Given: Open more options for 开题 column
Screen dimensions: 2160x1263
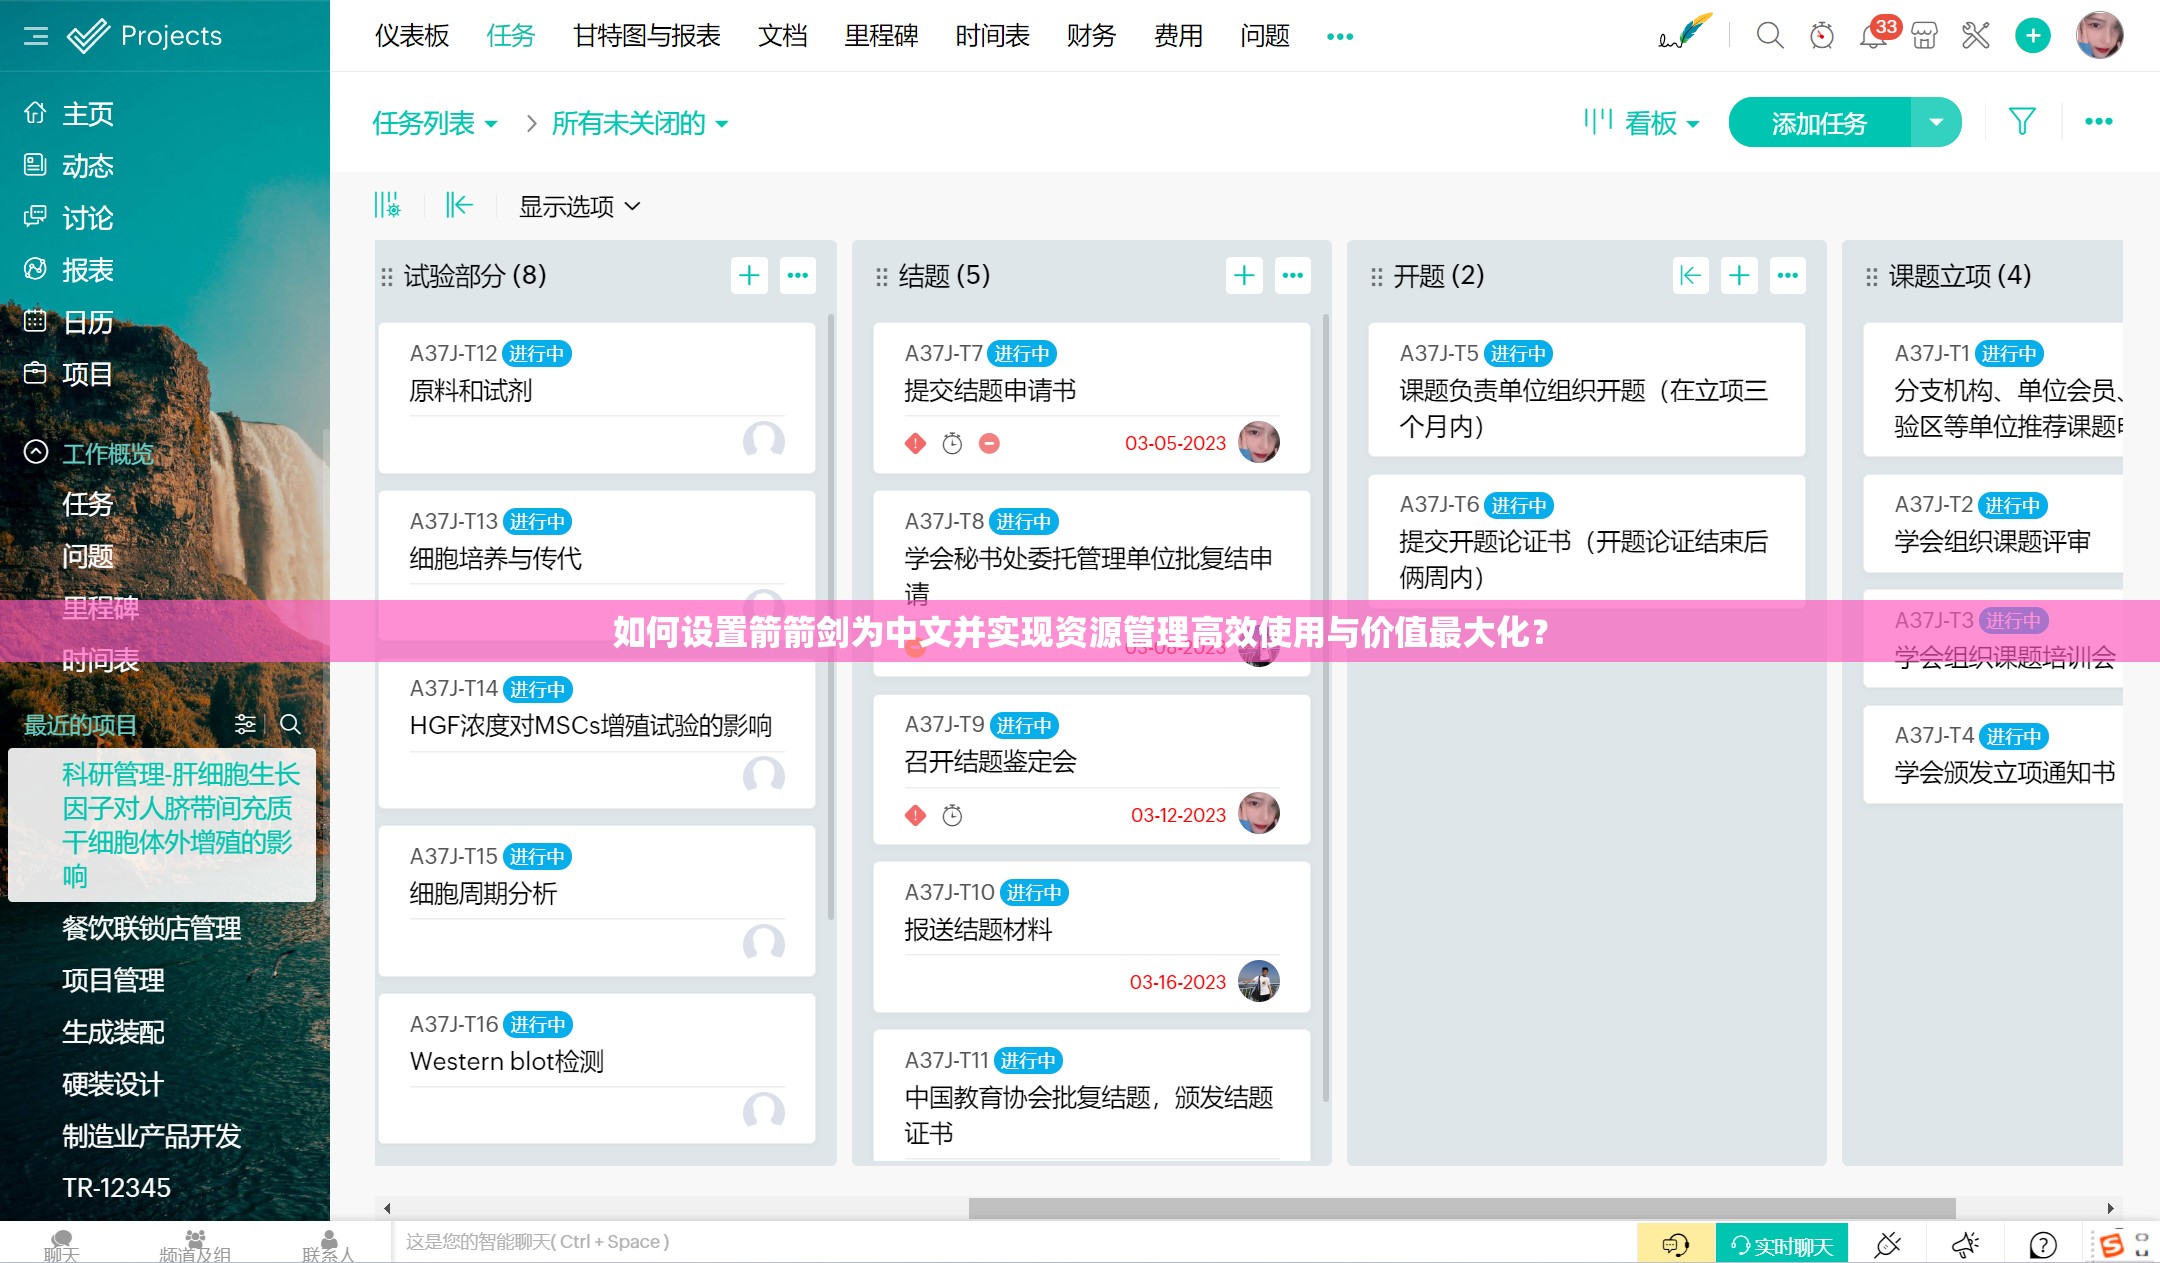Looking at the screenshot, I should click(x=1787, y=275).
